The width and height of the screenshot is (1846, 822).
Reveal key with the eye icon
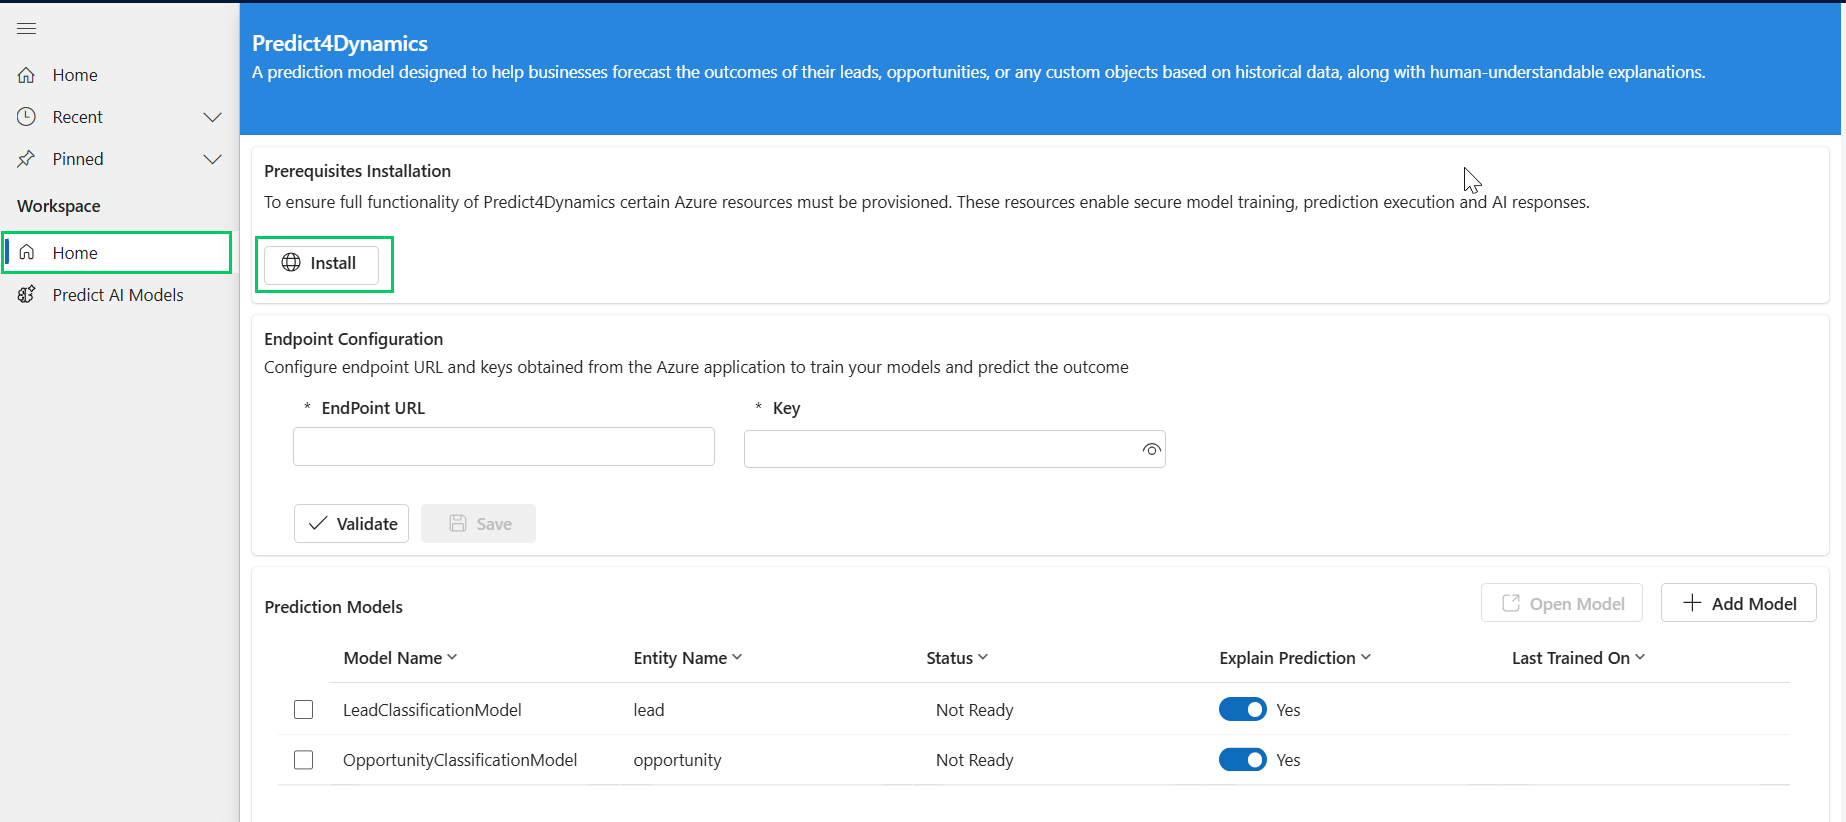pos(1151,450)
